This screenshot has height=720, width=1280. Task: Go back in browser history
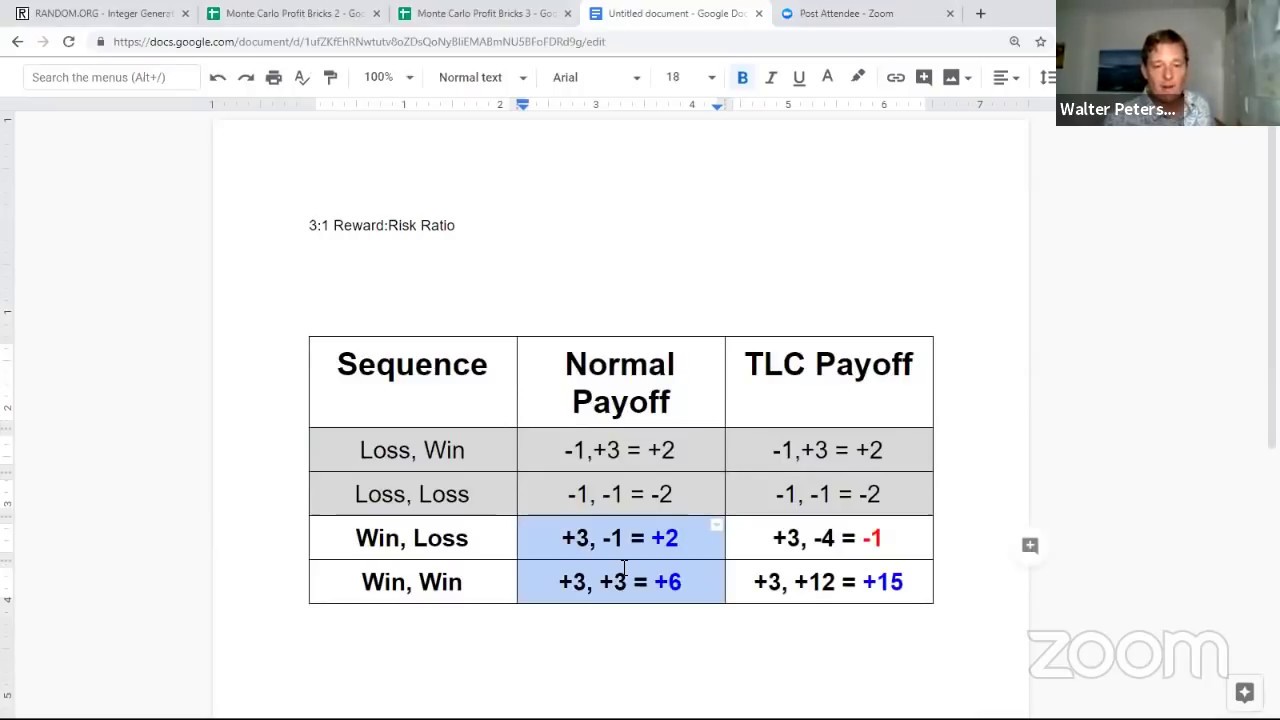[17, 42]
